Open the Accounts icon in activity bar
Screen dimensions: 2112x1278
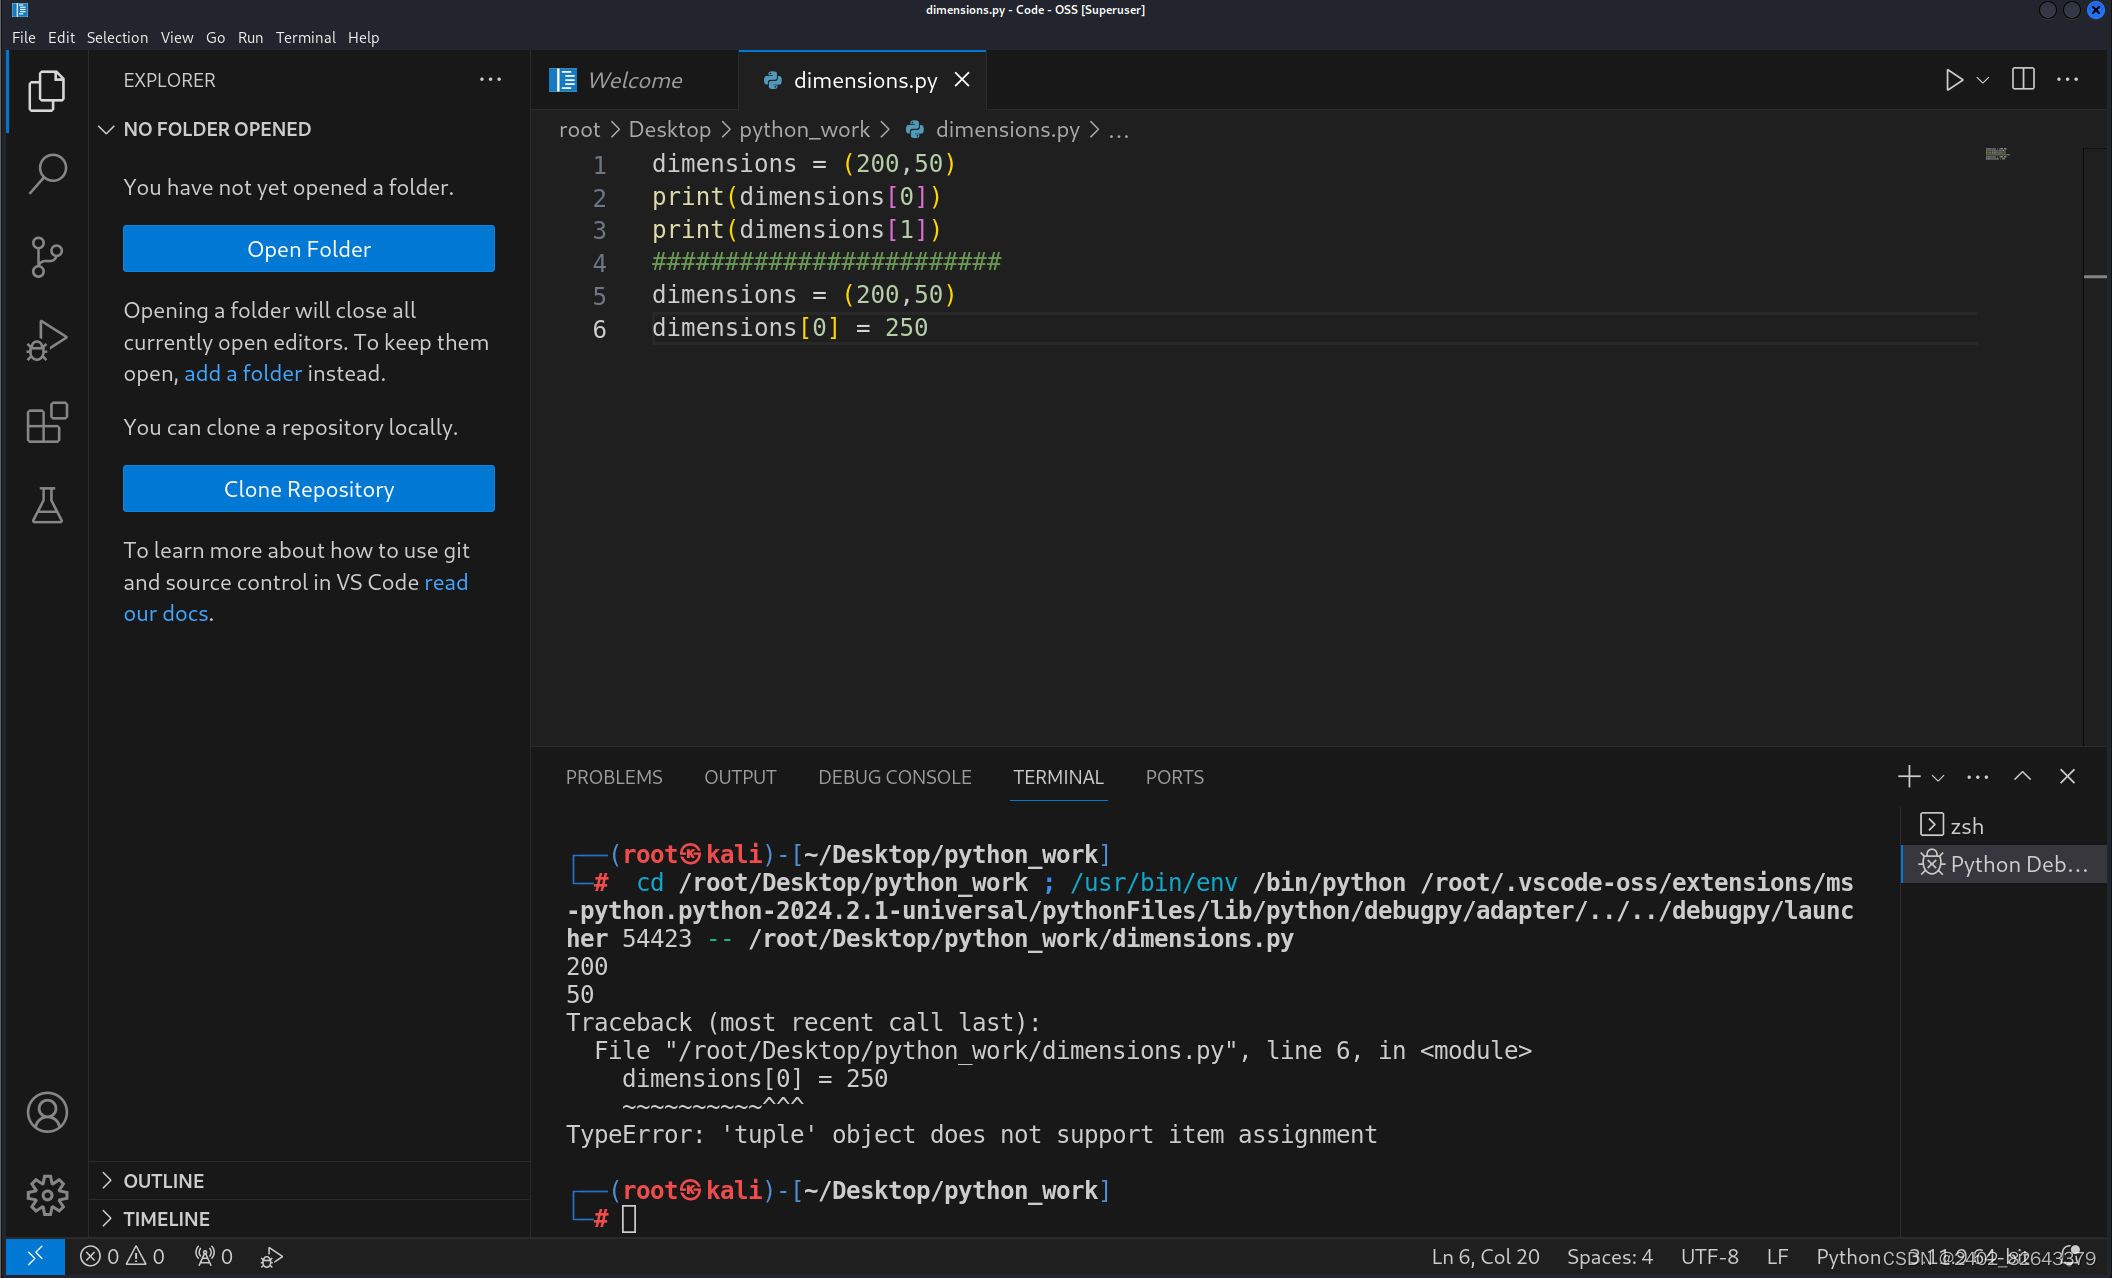47,1112
